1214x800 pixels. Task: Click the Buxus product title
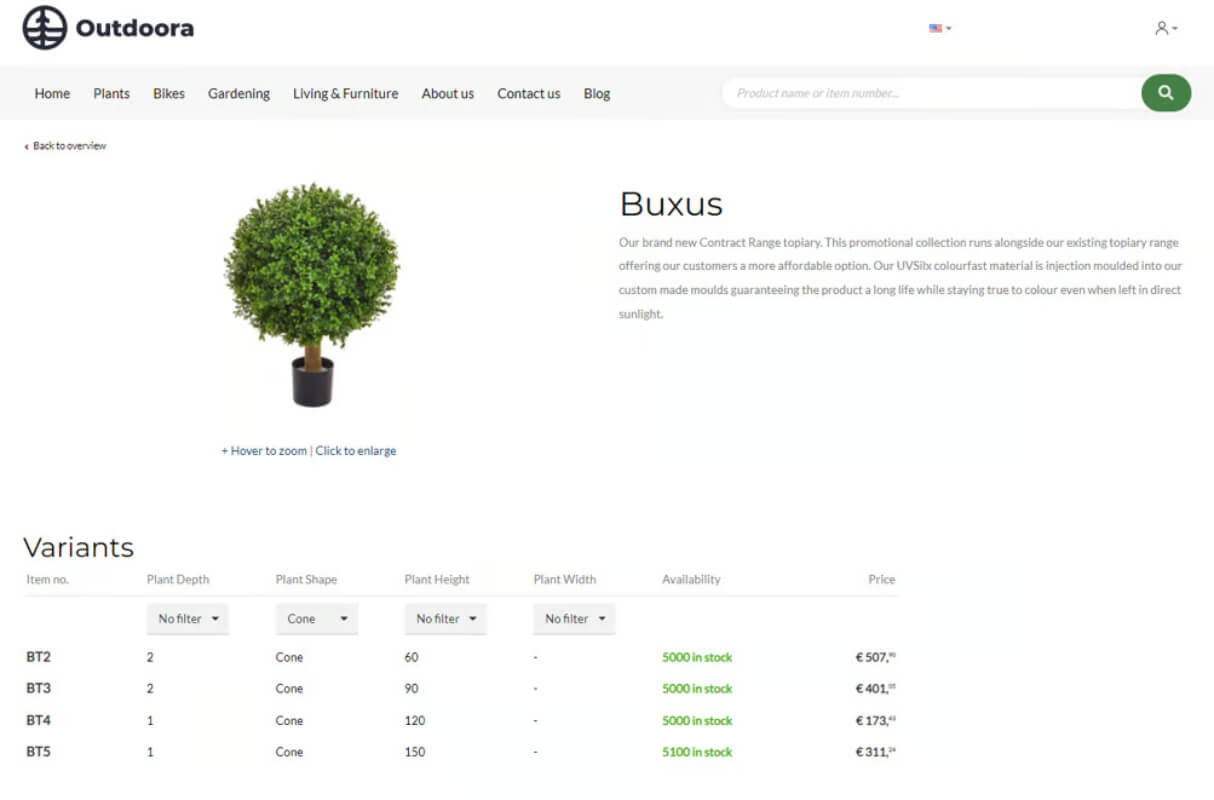(671, 204)
